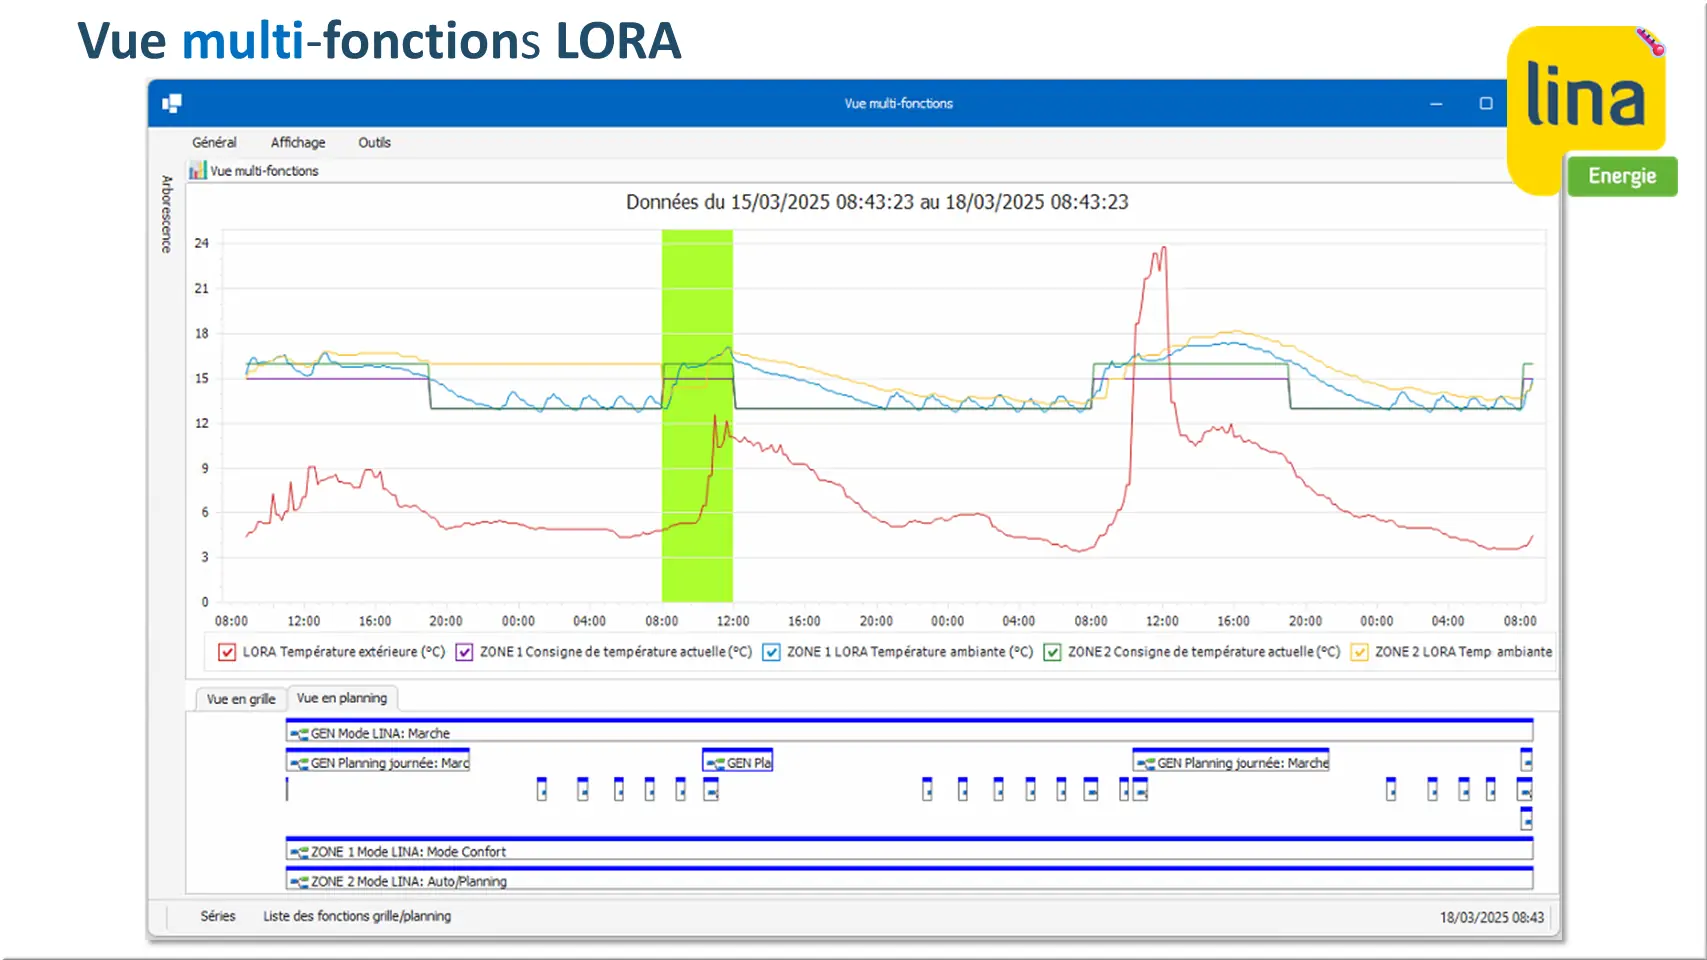Select the ZONE 1 Mode LINA: Mode Confort bar
Viewport: 1707px width, 960px height.
909,849
